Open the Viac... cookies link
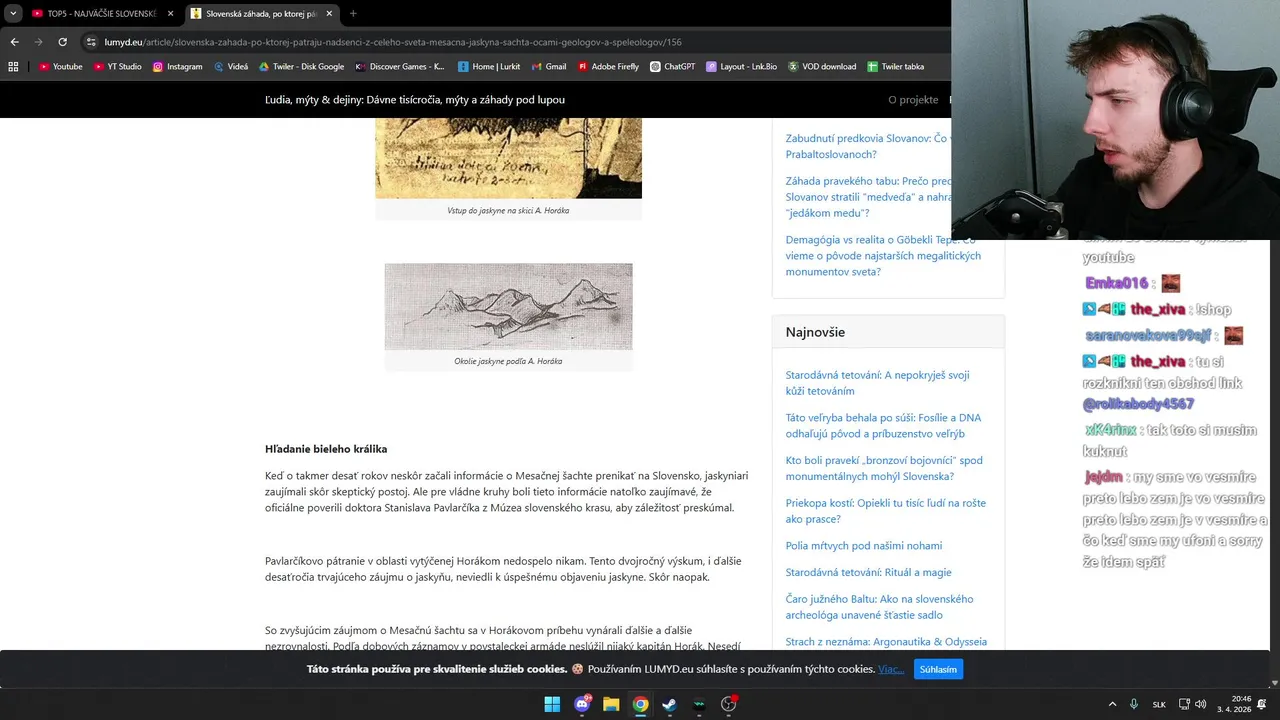This screenshot has height=720, width=1280. 891,669
